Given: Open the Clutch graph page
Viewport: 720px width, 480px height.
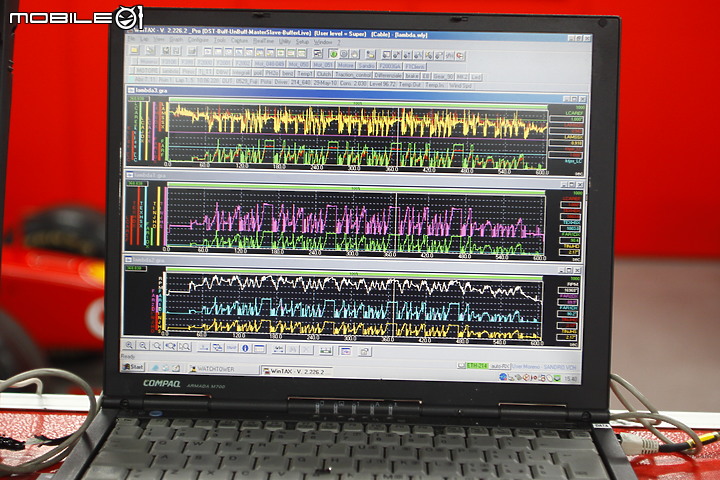Looking at the screenshot, I should point(324,74).
